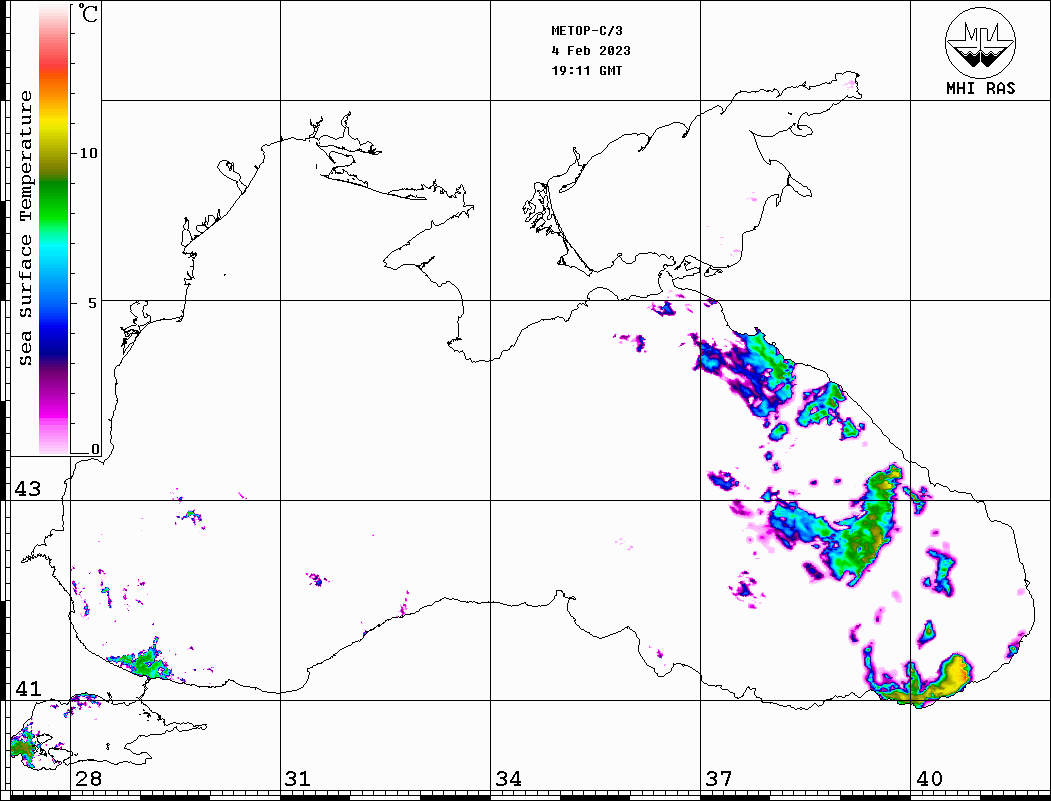The height and width of the screenshot is (801, 1051).
Task: Click longitude label '28'
Action: [x=88, y=778]
